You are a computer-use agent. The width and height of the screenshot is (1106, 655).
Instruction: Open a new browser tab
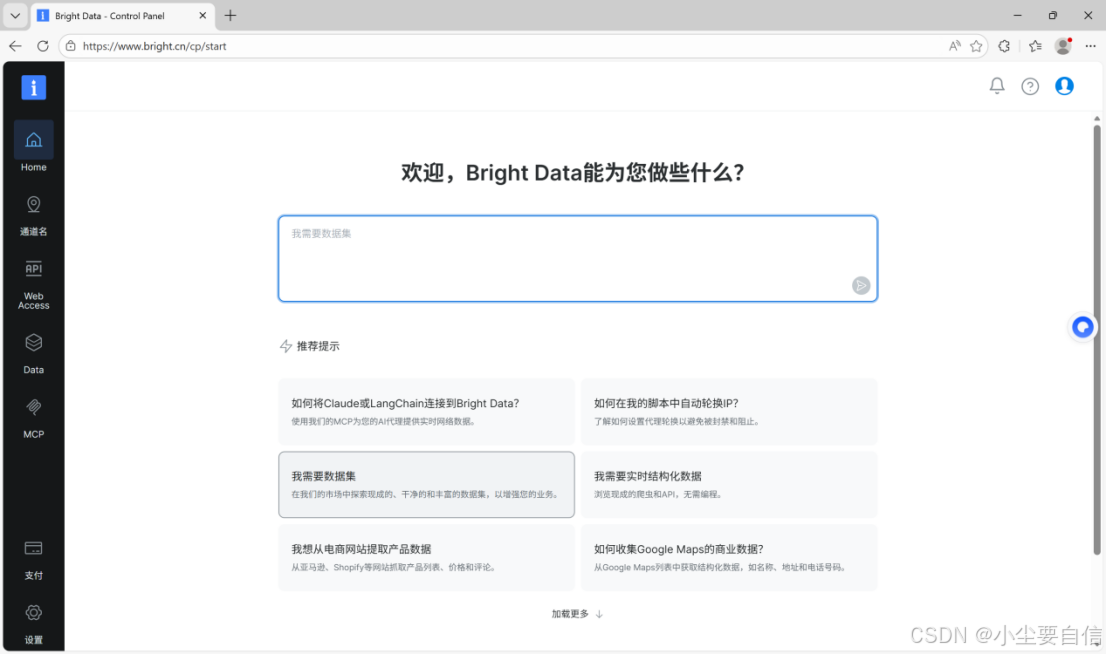231,16
